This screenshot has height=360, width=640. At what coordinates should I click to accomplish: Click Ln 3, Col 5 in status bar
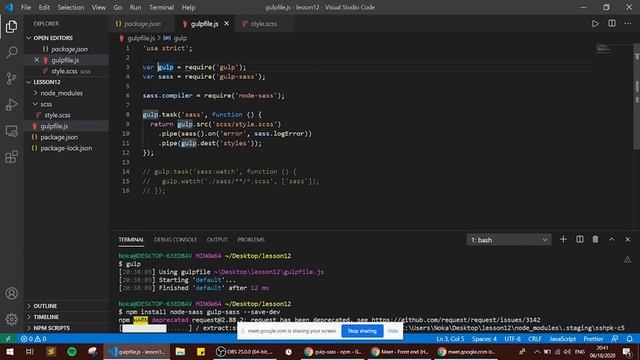pyautogui.click(x=450, y=339)
